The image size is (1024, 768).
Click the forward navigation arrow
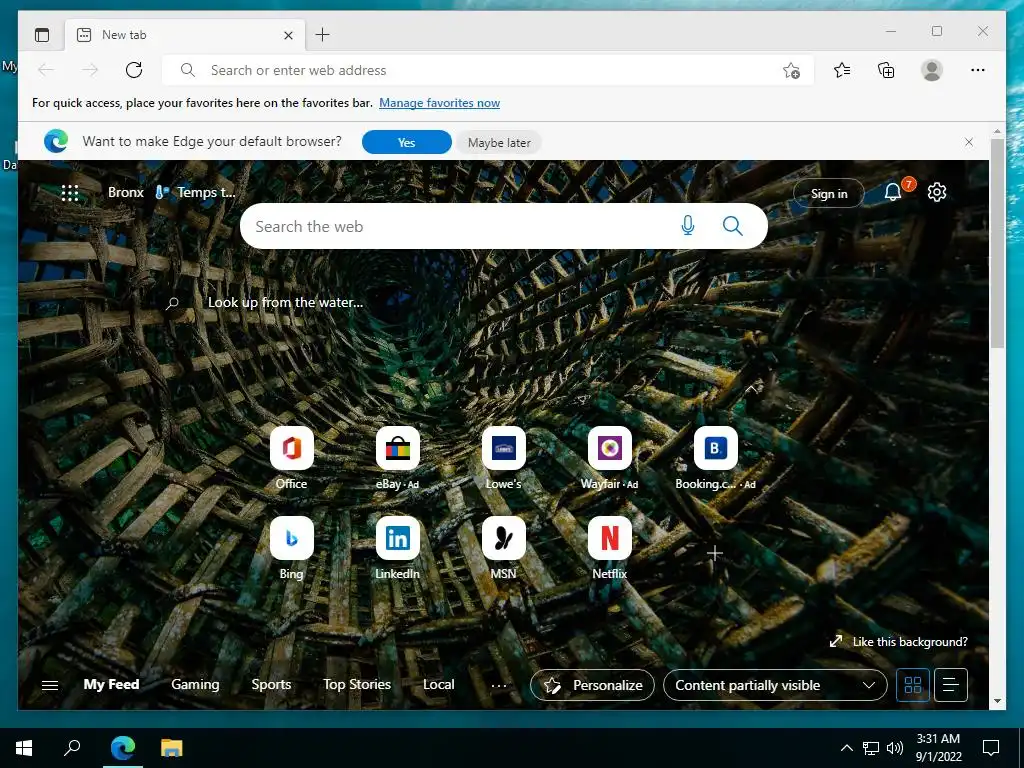pos(90,70)
